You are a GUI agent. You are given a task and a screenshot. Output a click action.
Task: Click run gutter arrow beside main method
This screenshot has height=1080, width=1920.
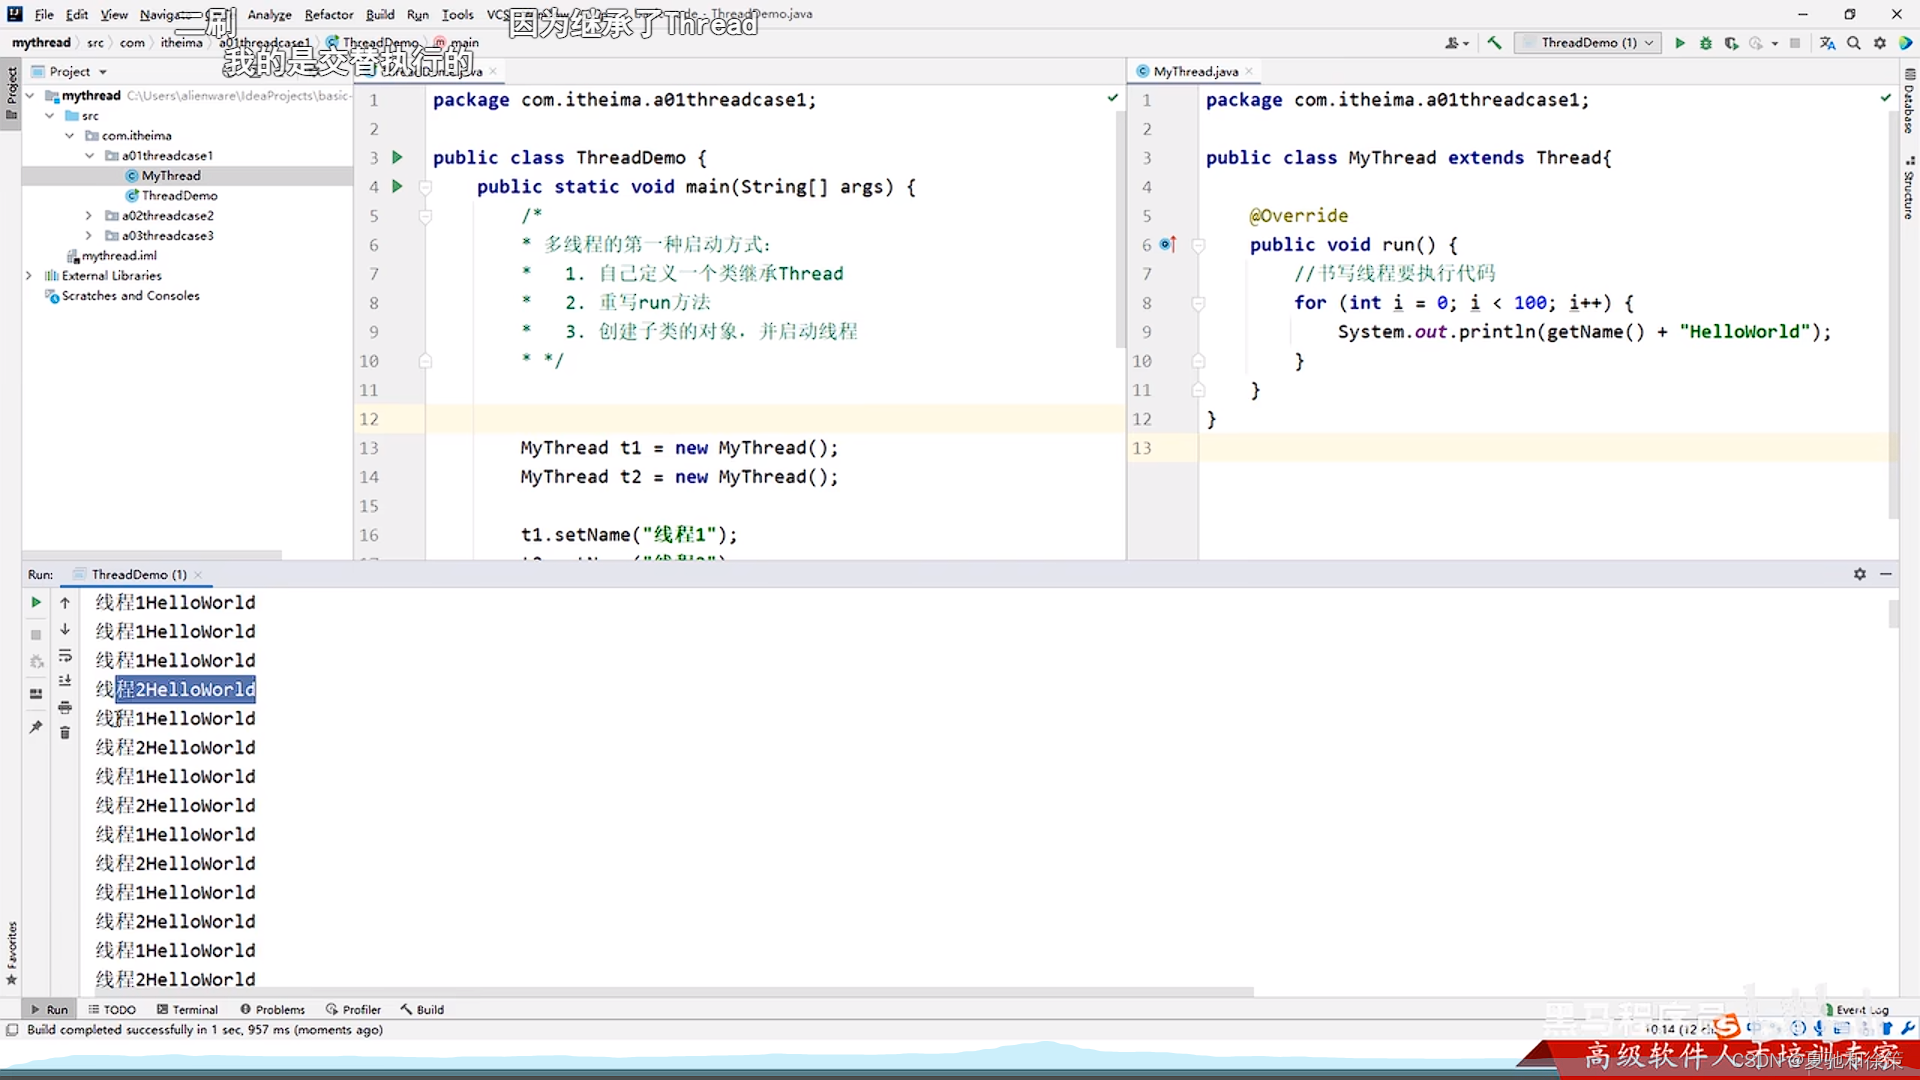[x=397, y=186]
